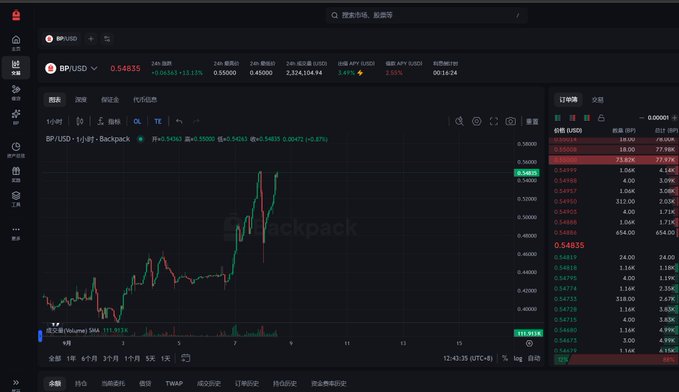The width and height of the screenshot is (679, 392).
Task: Open the tab layout swap settings icon
Action: pos(107,39)
